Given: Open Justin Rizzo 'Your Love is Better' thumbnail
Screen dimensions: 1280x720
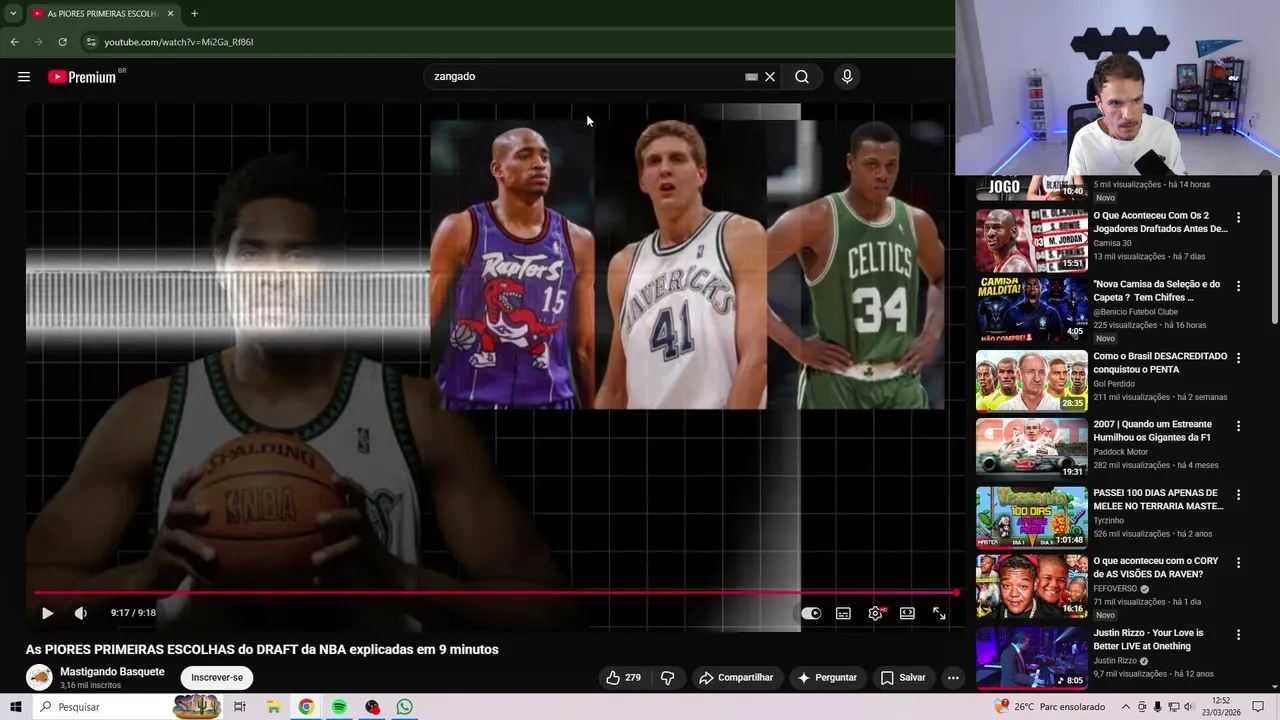Looking at the screenshot, I should point(1031,657).
